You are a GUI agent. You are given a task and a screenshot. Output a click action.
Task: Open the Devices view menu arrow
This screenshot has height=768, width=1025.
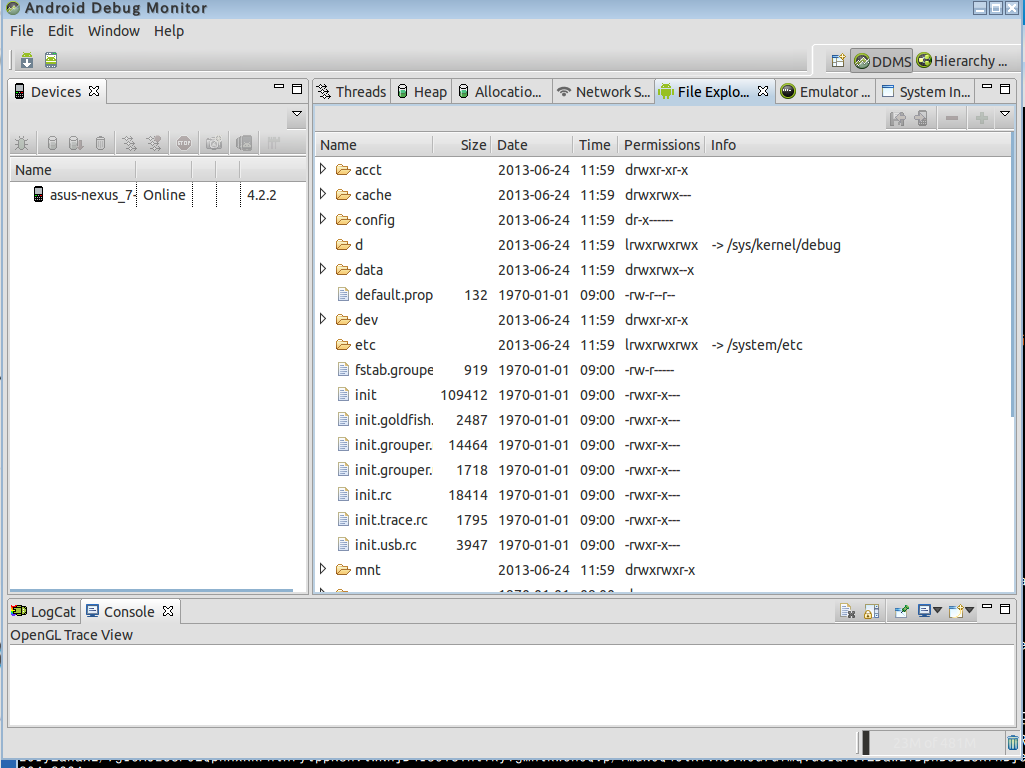[297, 114]
